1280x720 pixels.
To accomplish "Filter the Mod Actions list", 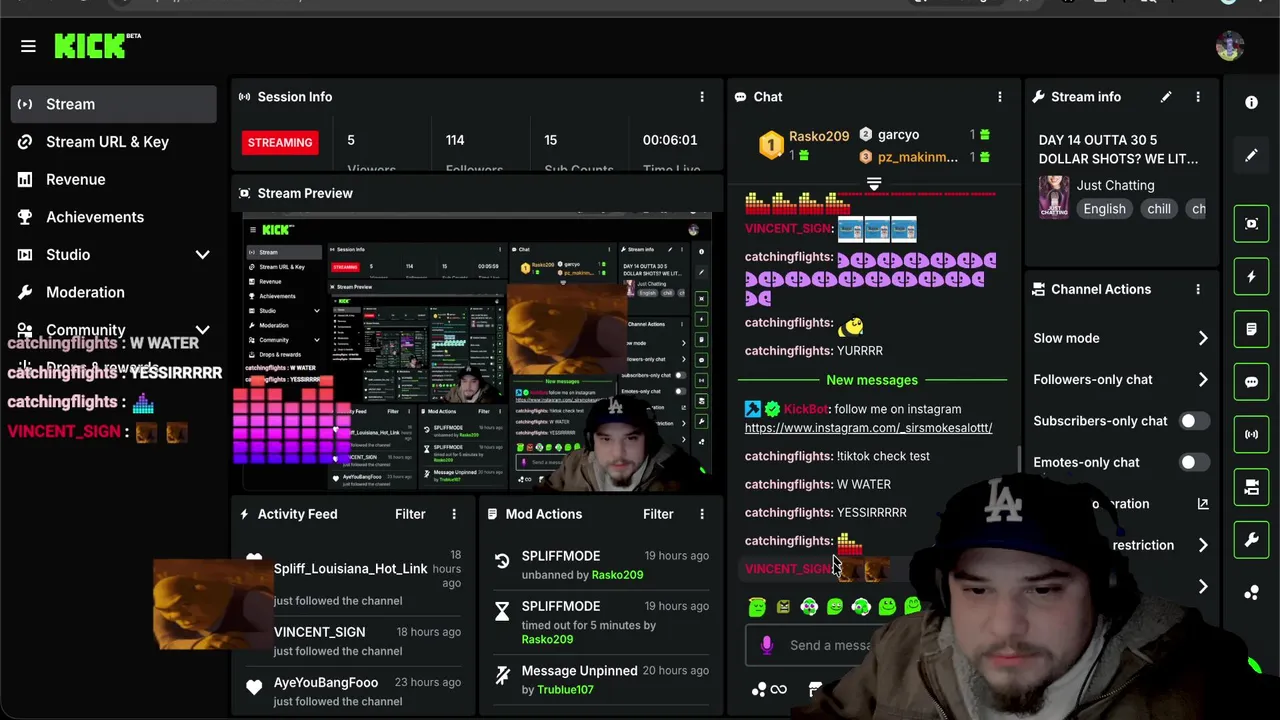I will [658, 514].
